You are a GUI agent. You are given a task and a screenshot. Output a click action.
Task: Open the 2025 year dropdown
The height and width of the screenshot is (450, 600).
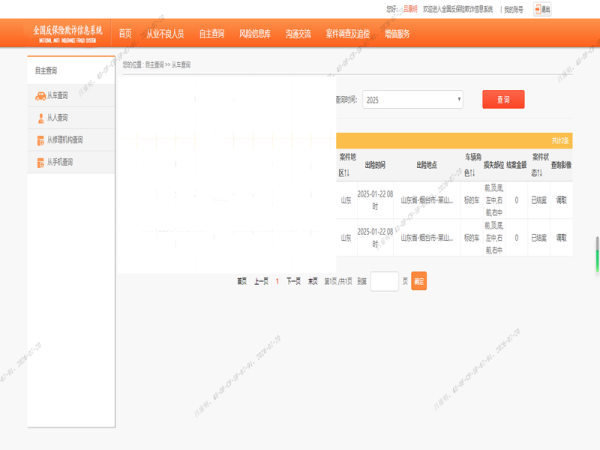pyautogui.click(x=412, y=100)
